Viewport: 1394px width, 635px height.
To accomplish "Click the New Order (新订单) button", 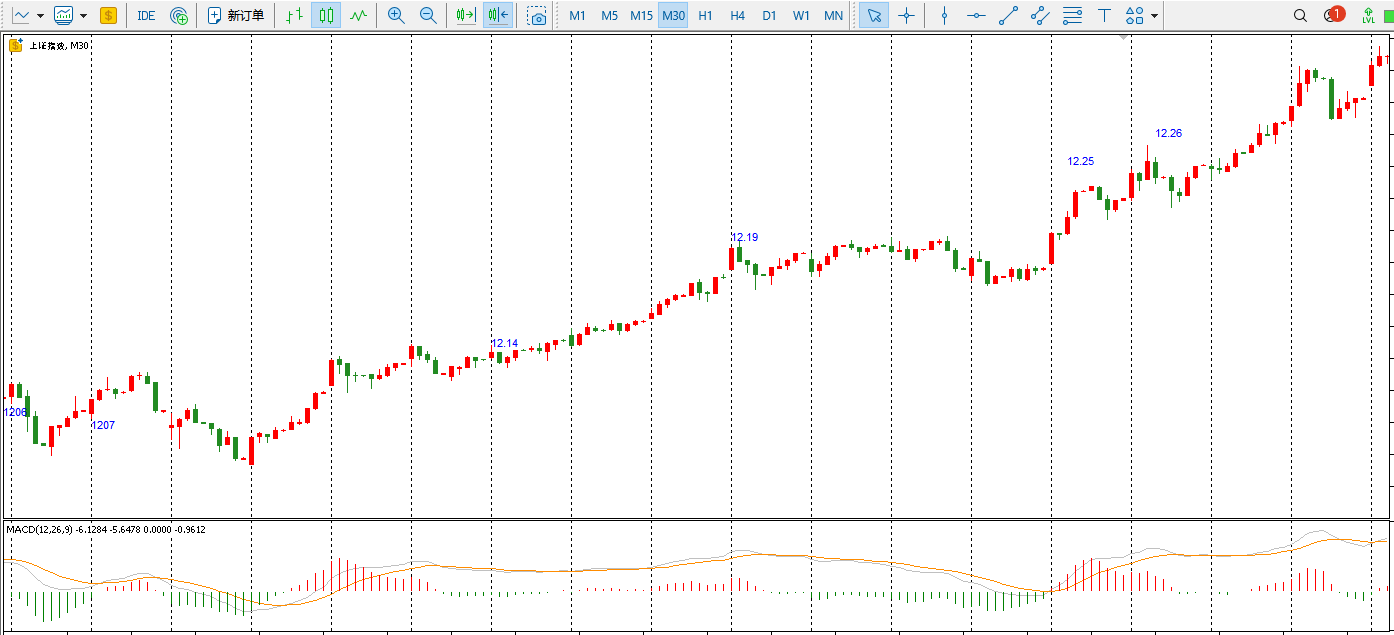I will click(x=236, y=16).
